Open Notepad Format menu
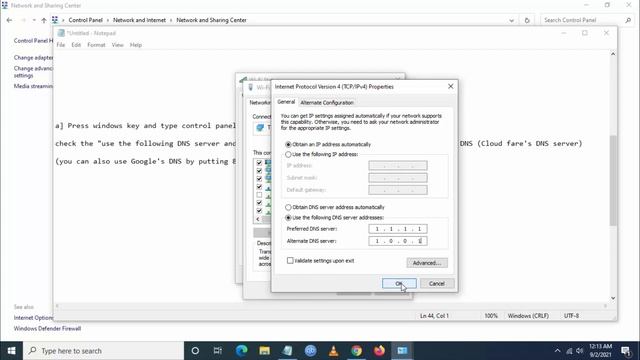Image resolution: width=640 pixels, height=360 pixels. pyautogui.click(x=96, y=45)
